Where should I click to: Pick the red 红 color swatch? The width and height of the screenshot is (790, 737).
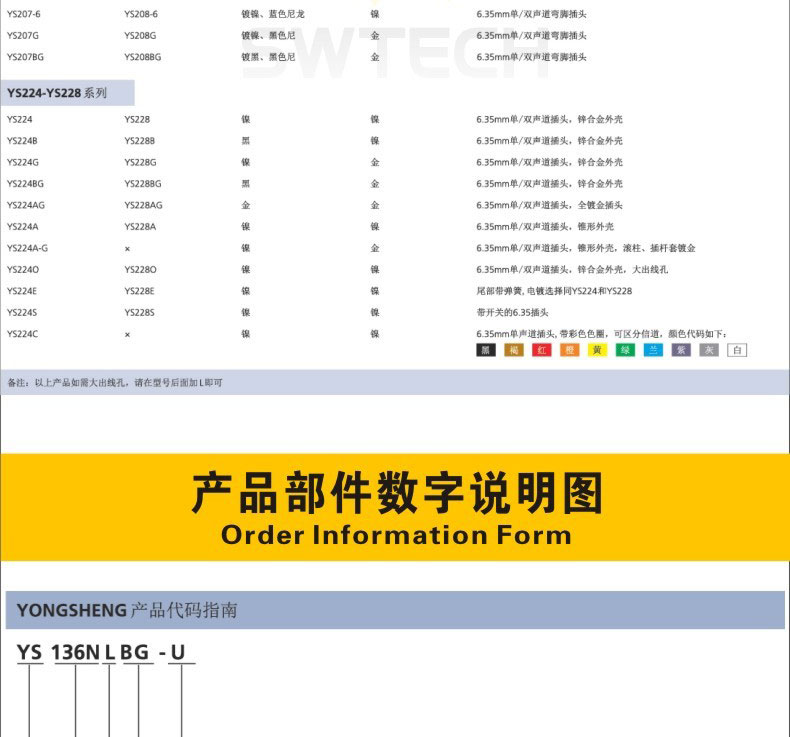point(541,350)
